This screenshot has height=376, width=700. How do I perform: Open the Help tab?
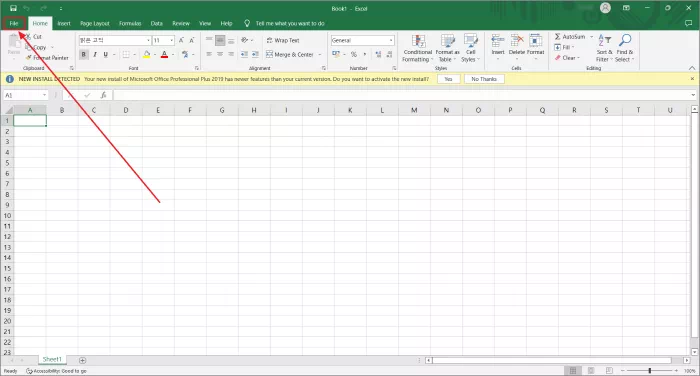(x=226, y=23)
